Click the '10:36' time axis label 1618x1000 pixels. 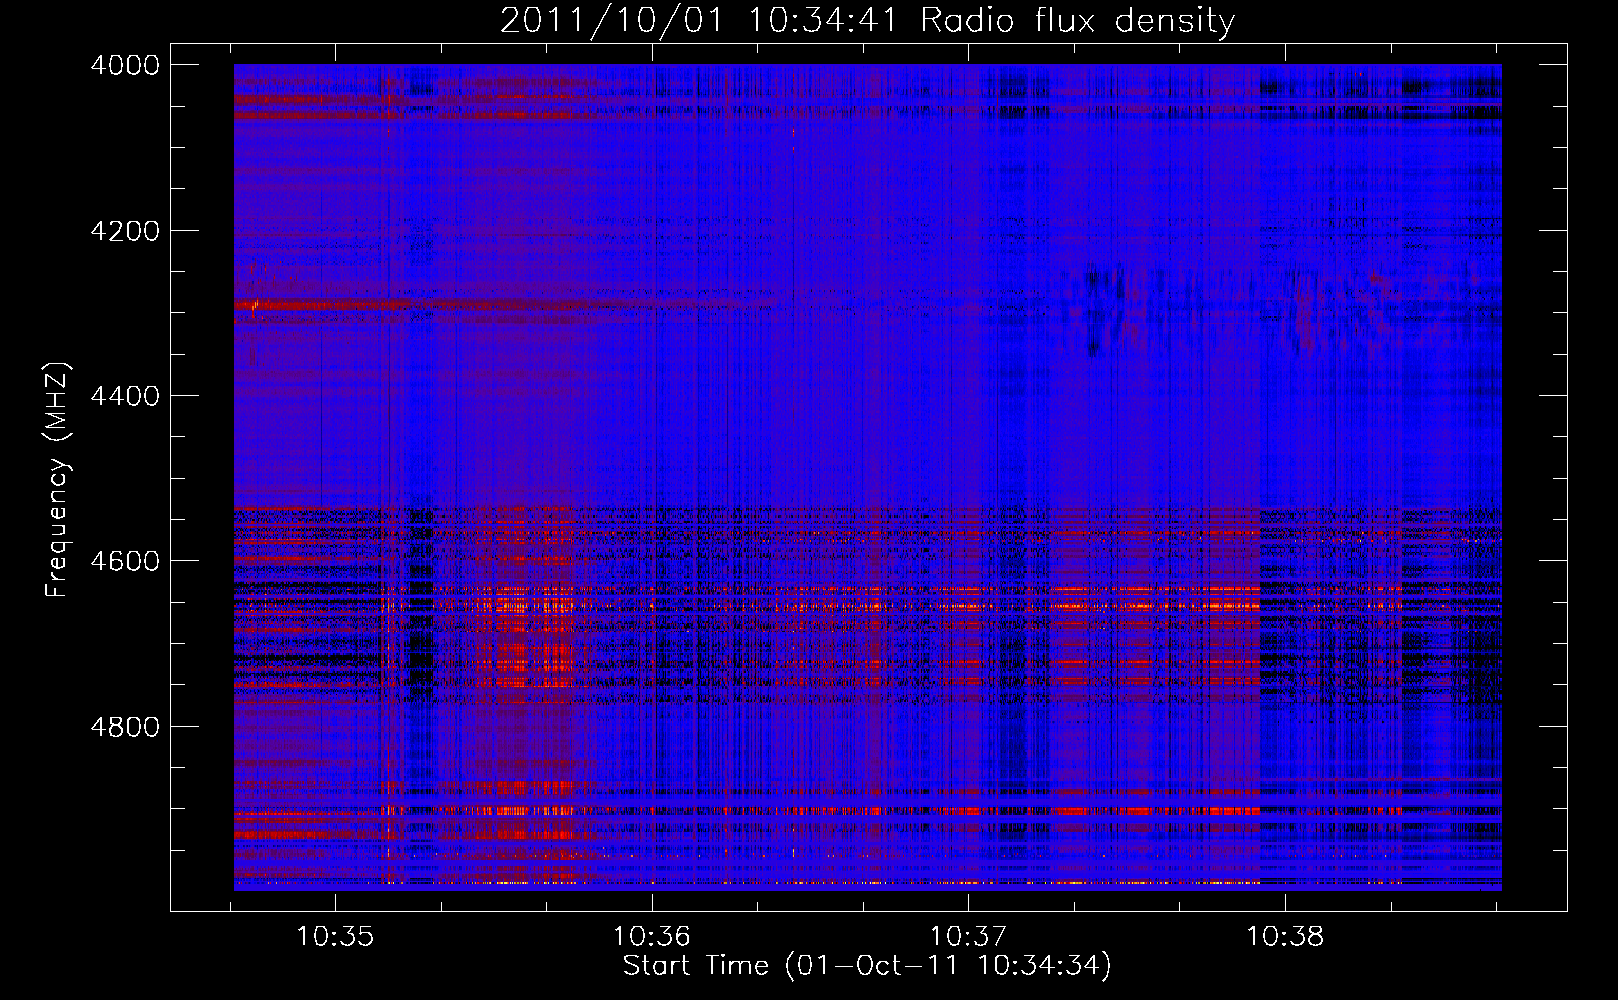tap(652, 937)
